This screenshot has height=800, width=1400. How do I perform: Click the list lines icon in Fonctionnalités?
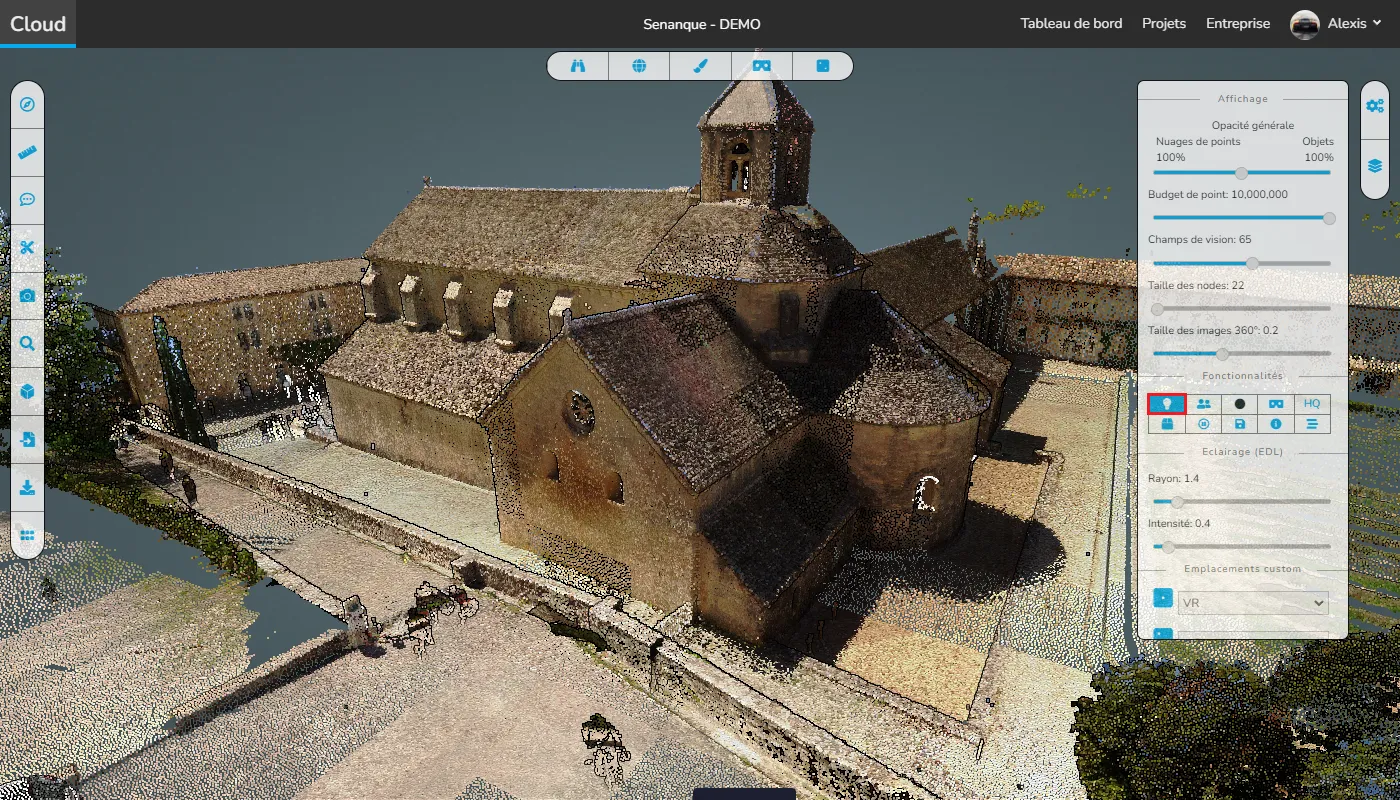click(x=1312, y=424)
